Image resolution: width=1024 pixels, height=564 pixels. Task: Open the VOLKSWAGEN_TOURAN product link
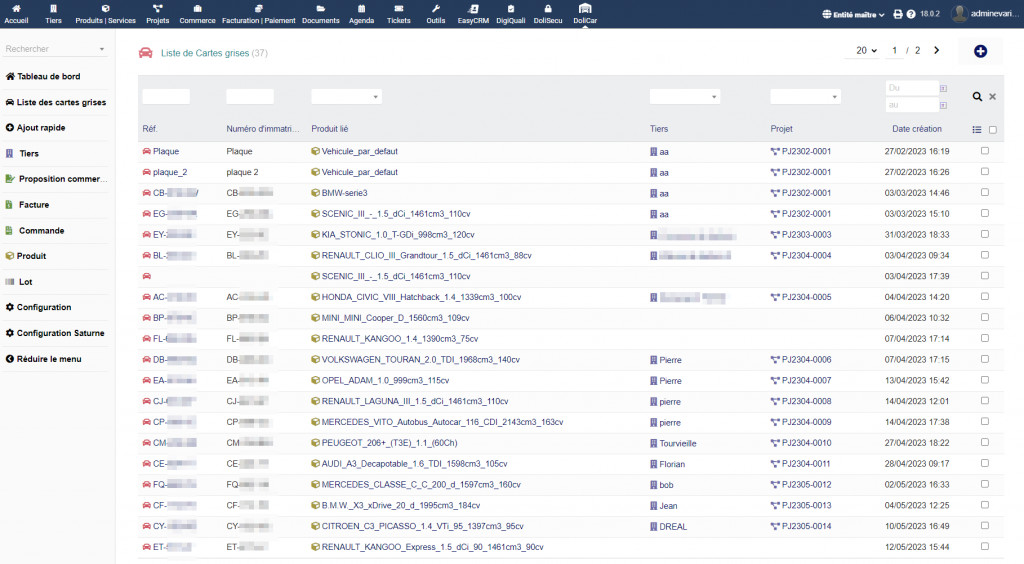pyautogui.click(x=420, y=360)
